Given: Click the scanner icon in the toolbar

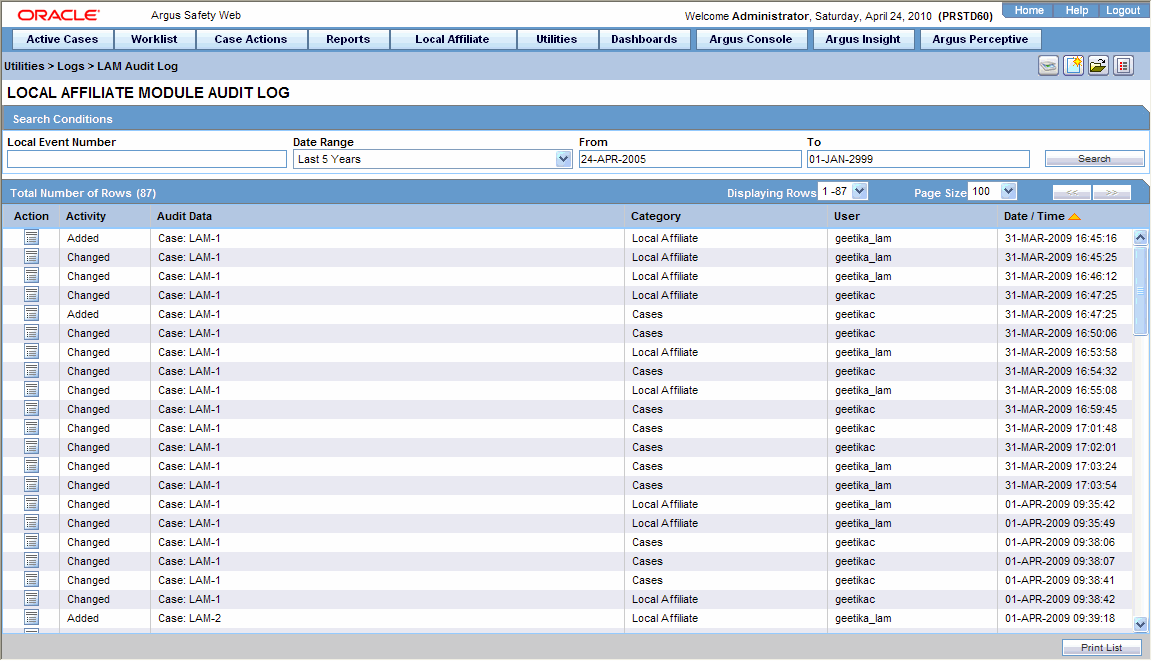Looking at the screenshot, I should [x=1048, y=65].
